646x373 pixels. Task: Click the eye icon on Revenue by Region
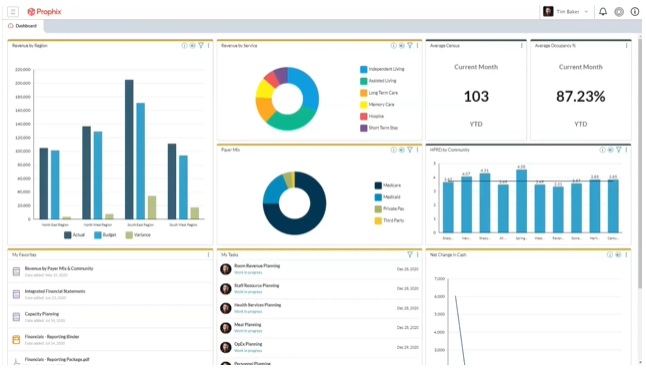coord(192,46)
